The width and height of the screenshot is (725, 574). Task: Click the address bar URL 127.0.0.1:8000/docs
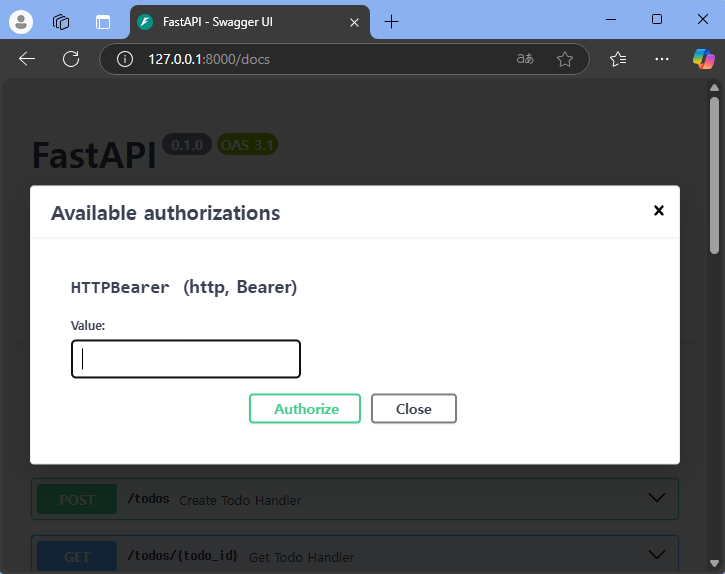click(x=209, y=59)
